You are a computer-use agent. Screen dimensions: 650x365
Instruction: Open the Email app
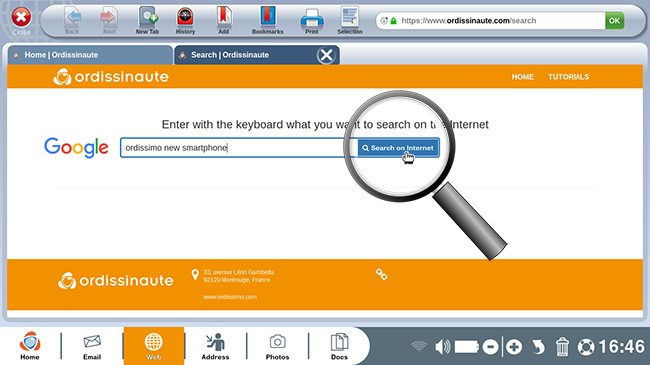pyautogui.click(x=92, y=347)
